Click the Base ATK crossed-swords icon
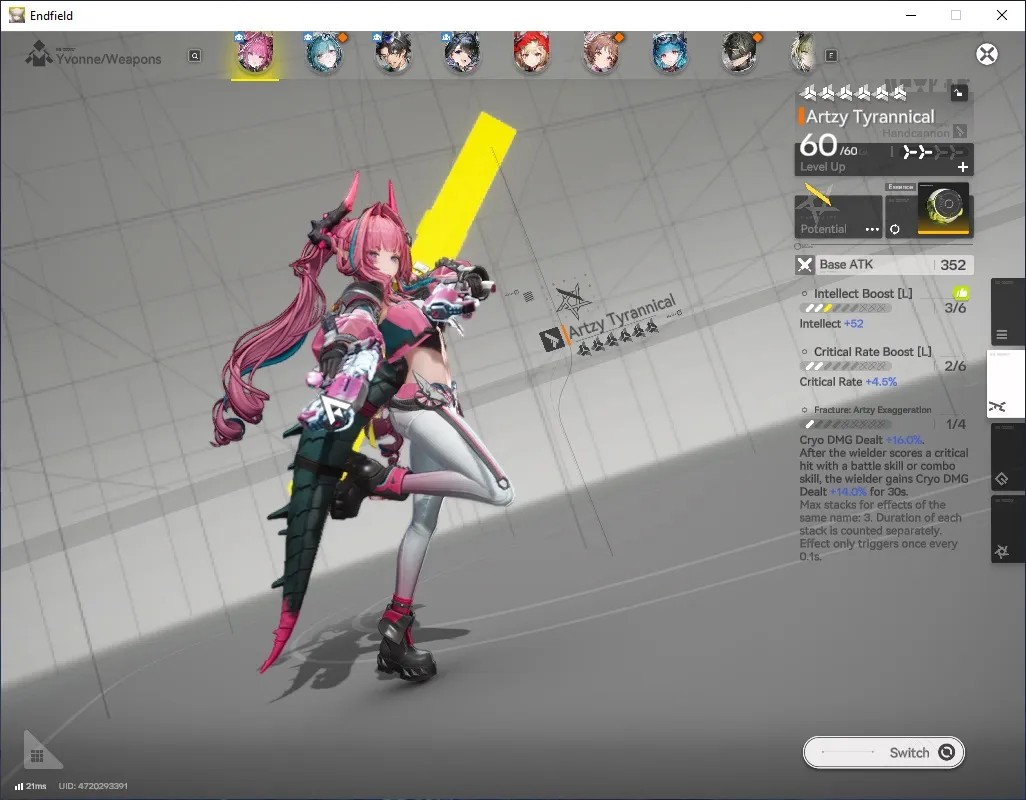Screen dimensions: 1026x800 point(804,265)
